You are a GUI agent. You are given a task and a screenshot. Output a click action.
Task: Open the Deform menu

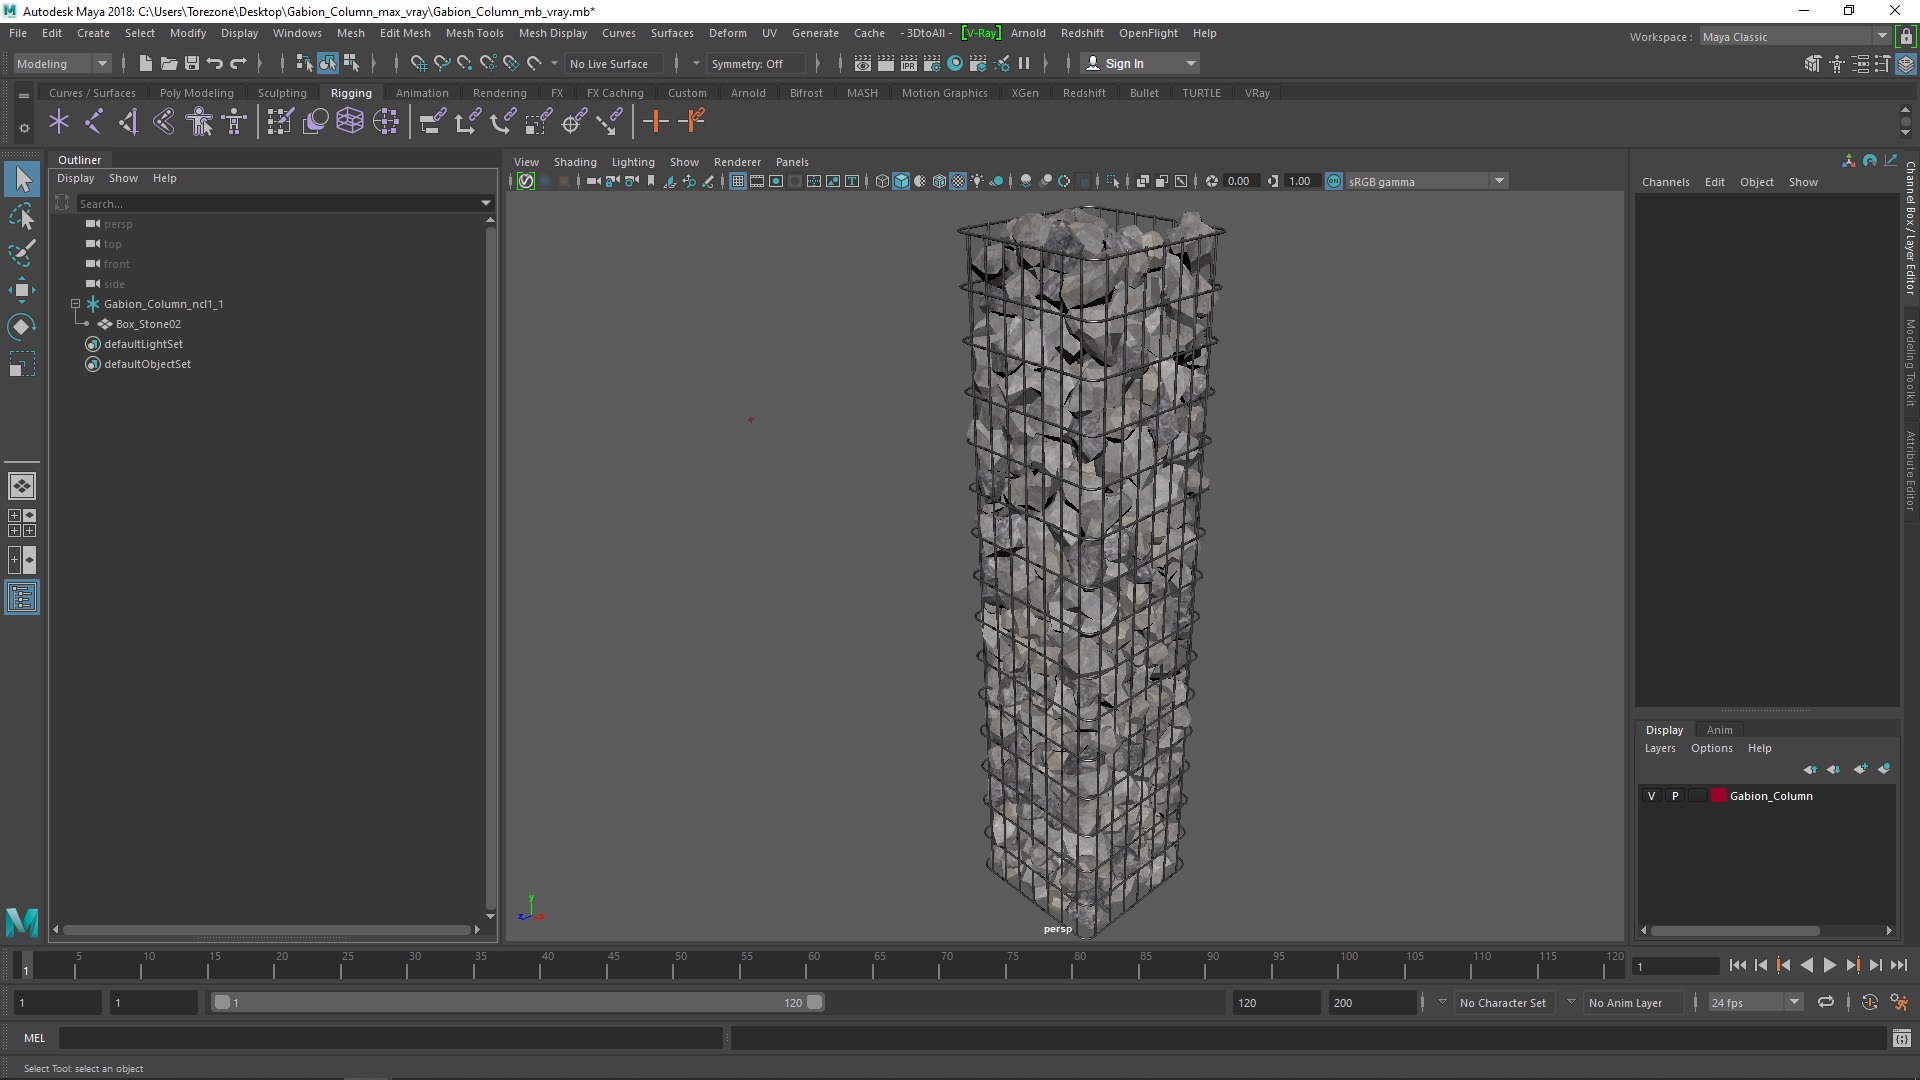(727, 33)
